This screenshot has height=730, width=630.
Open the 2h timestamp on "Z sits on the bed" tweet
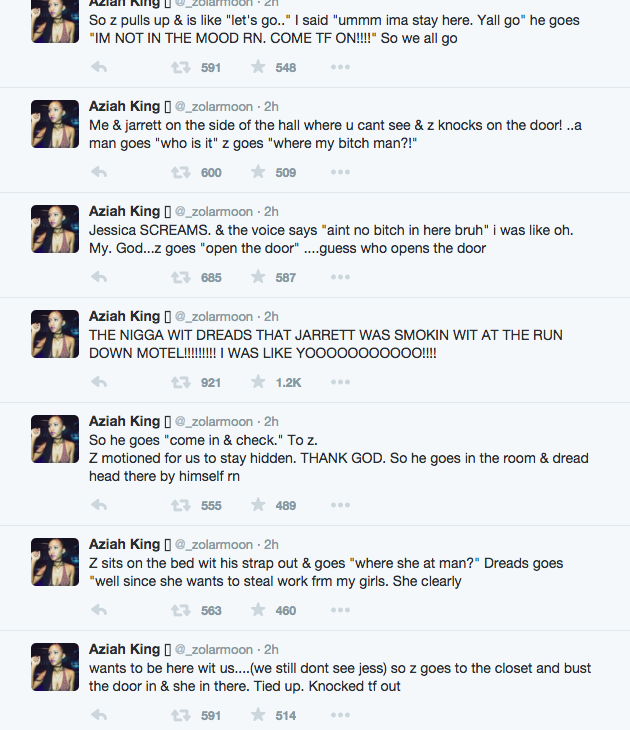tap(271, 545)
